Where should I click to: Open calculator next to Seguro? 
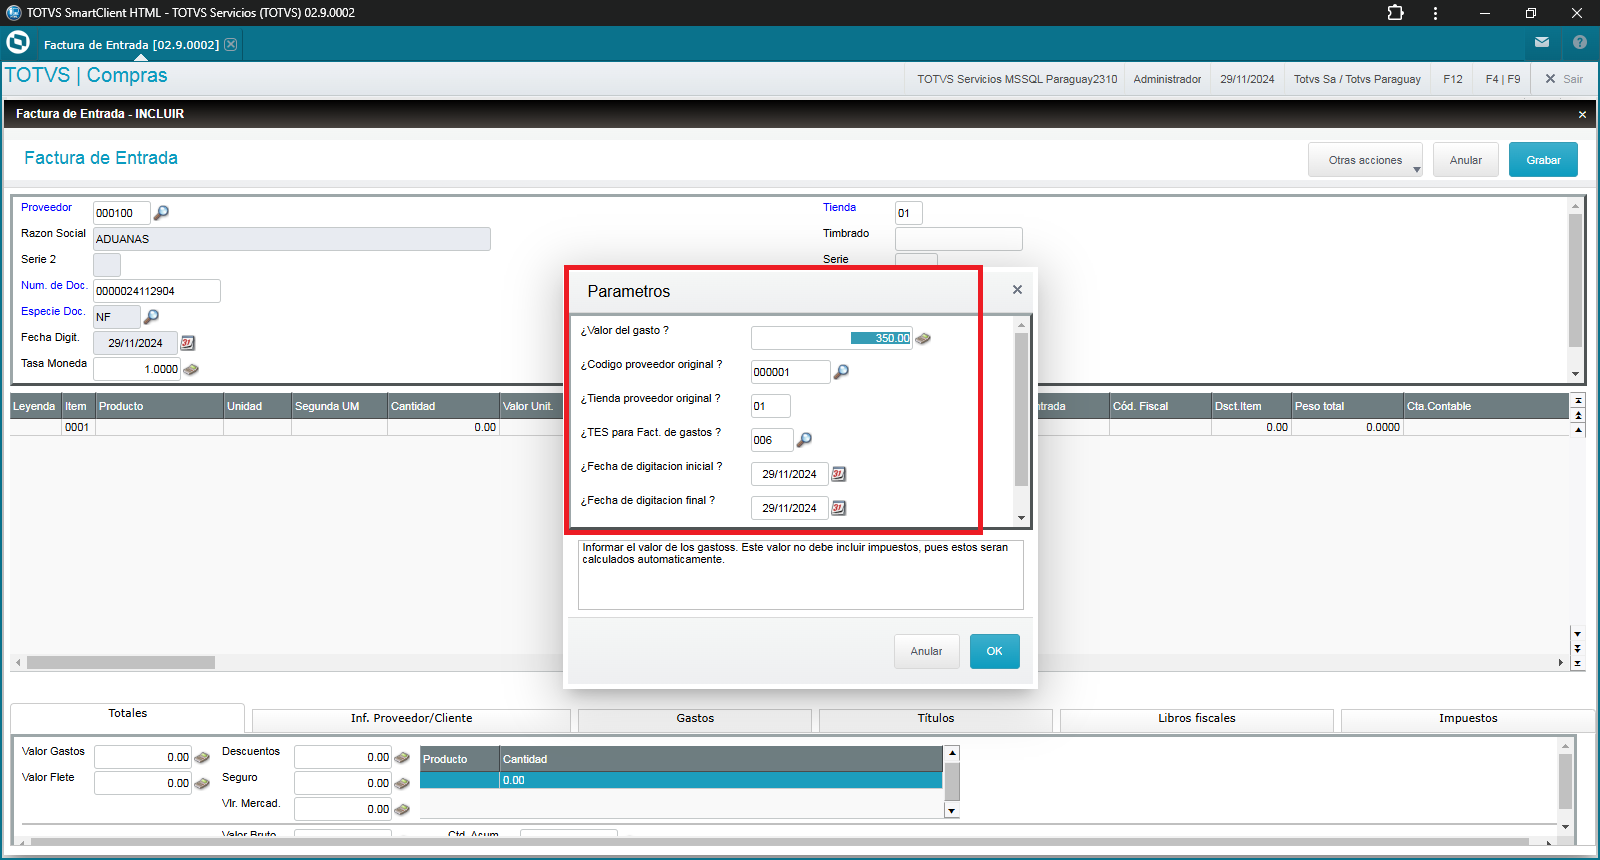tap(402, 784)
